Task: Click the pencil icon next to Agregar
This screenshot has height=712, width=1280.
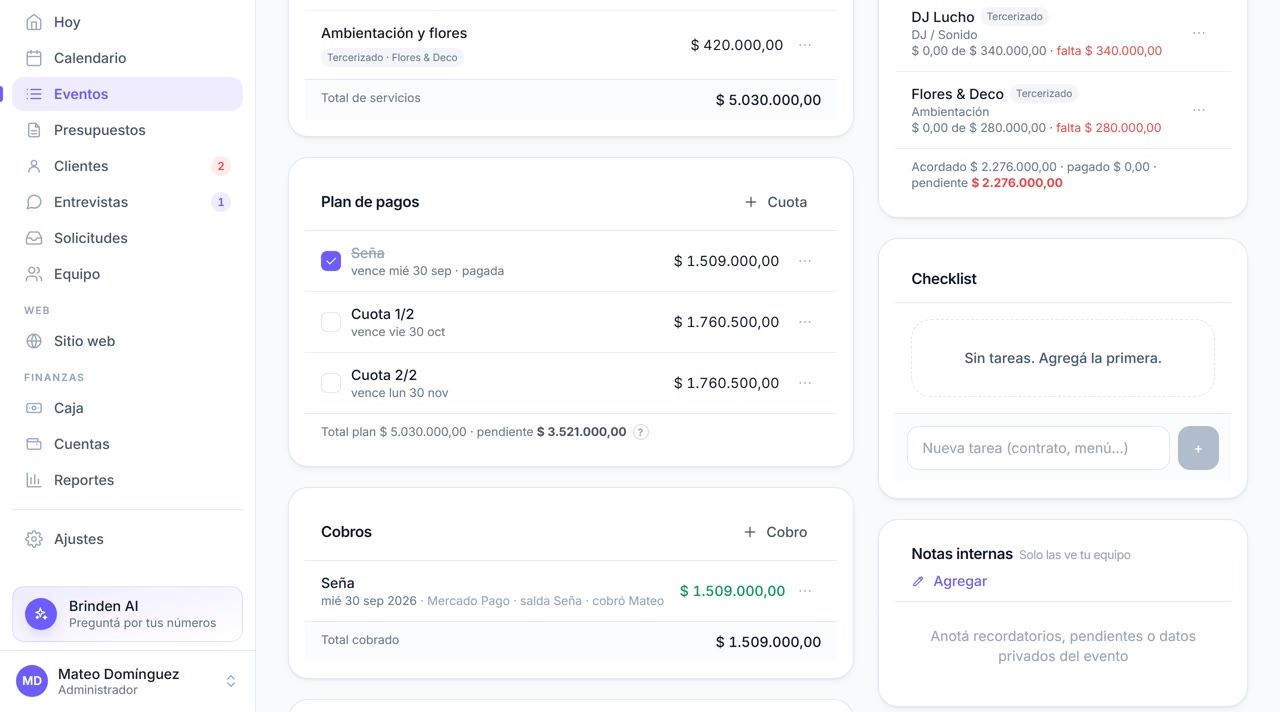Action: 918,581
